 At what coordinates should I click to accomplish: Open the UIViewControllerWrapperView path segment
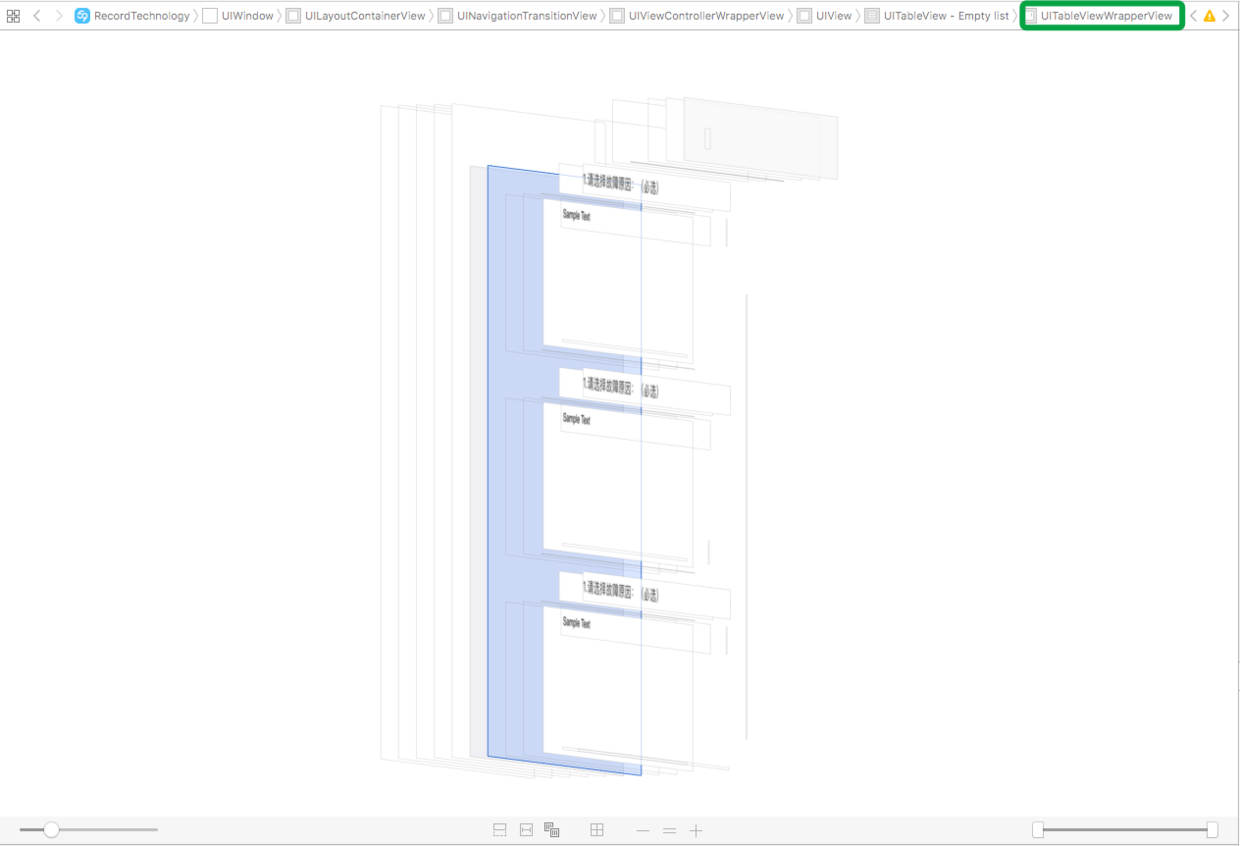[x=697, y=16]
